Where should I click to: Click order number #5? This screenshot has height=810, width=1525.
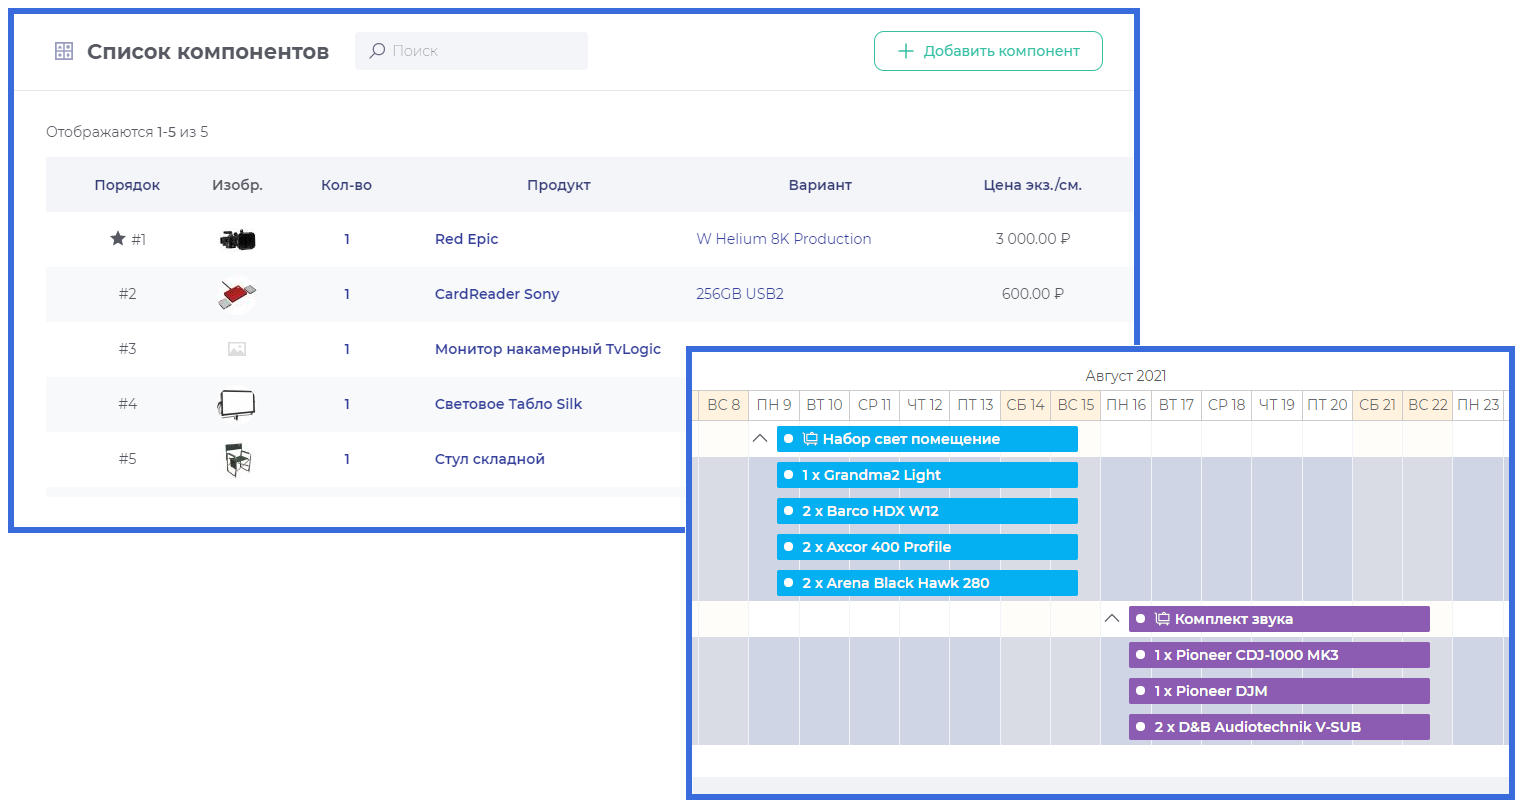pos(127,459)
